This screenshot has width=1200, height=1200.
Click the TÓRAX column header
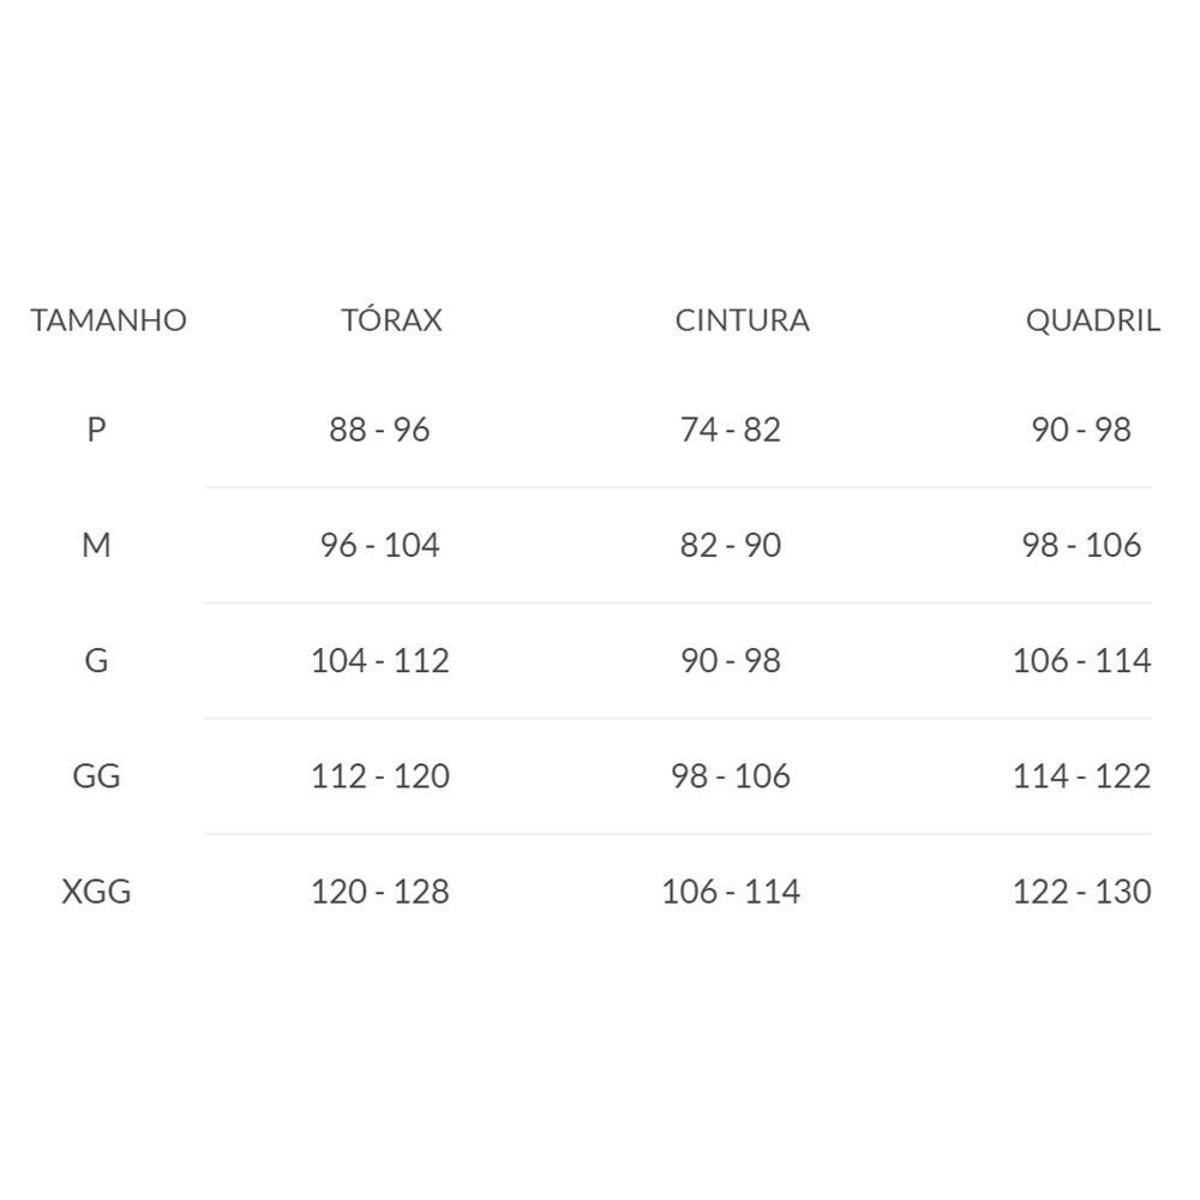(391, 320)
